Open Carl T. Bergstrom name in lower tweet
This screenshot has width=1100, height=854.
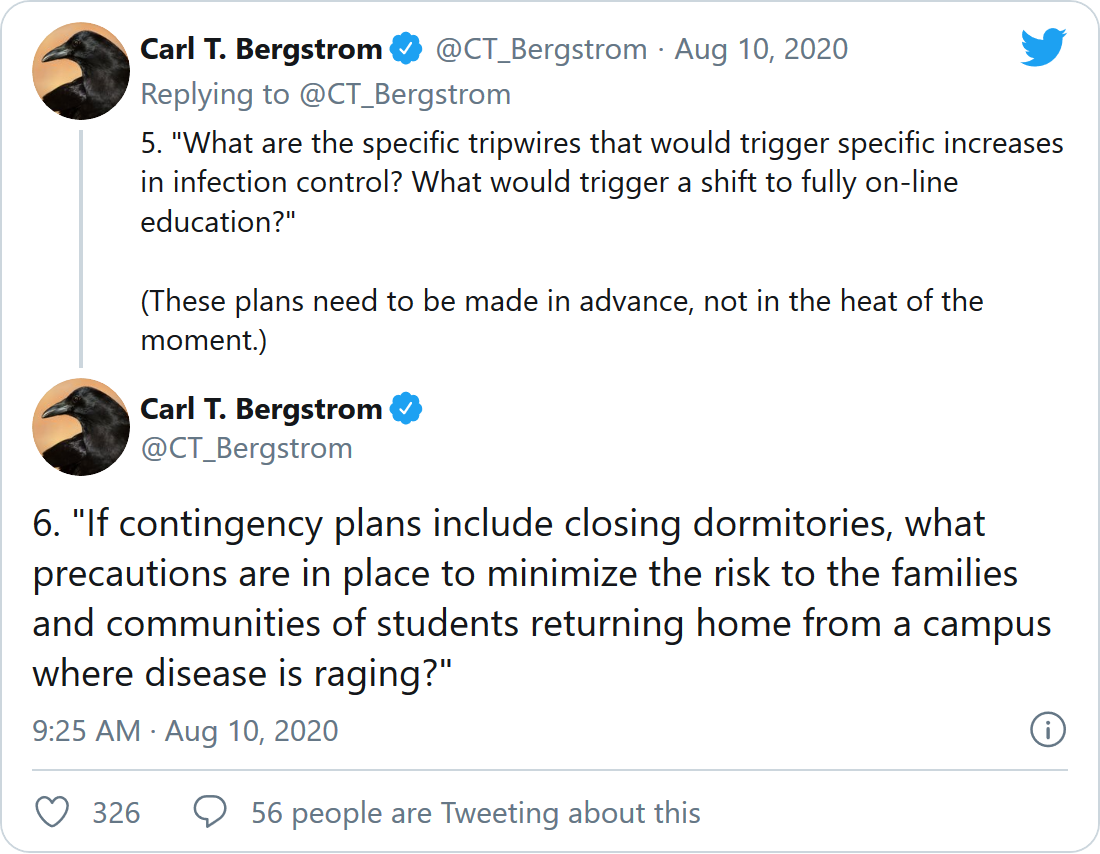pos(261,409)
